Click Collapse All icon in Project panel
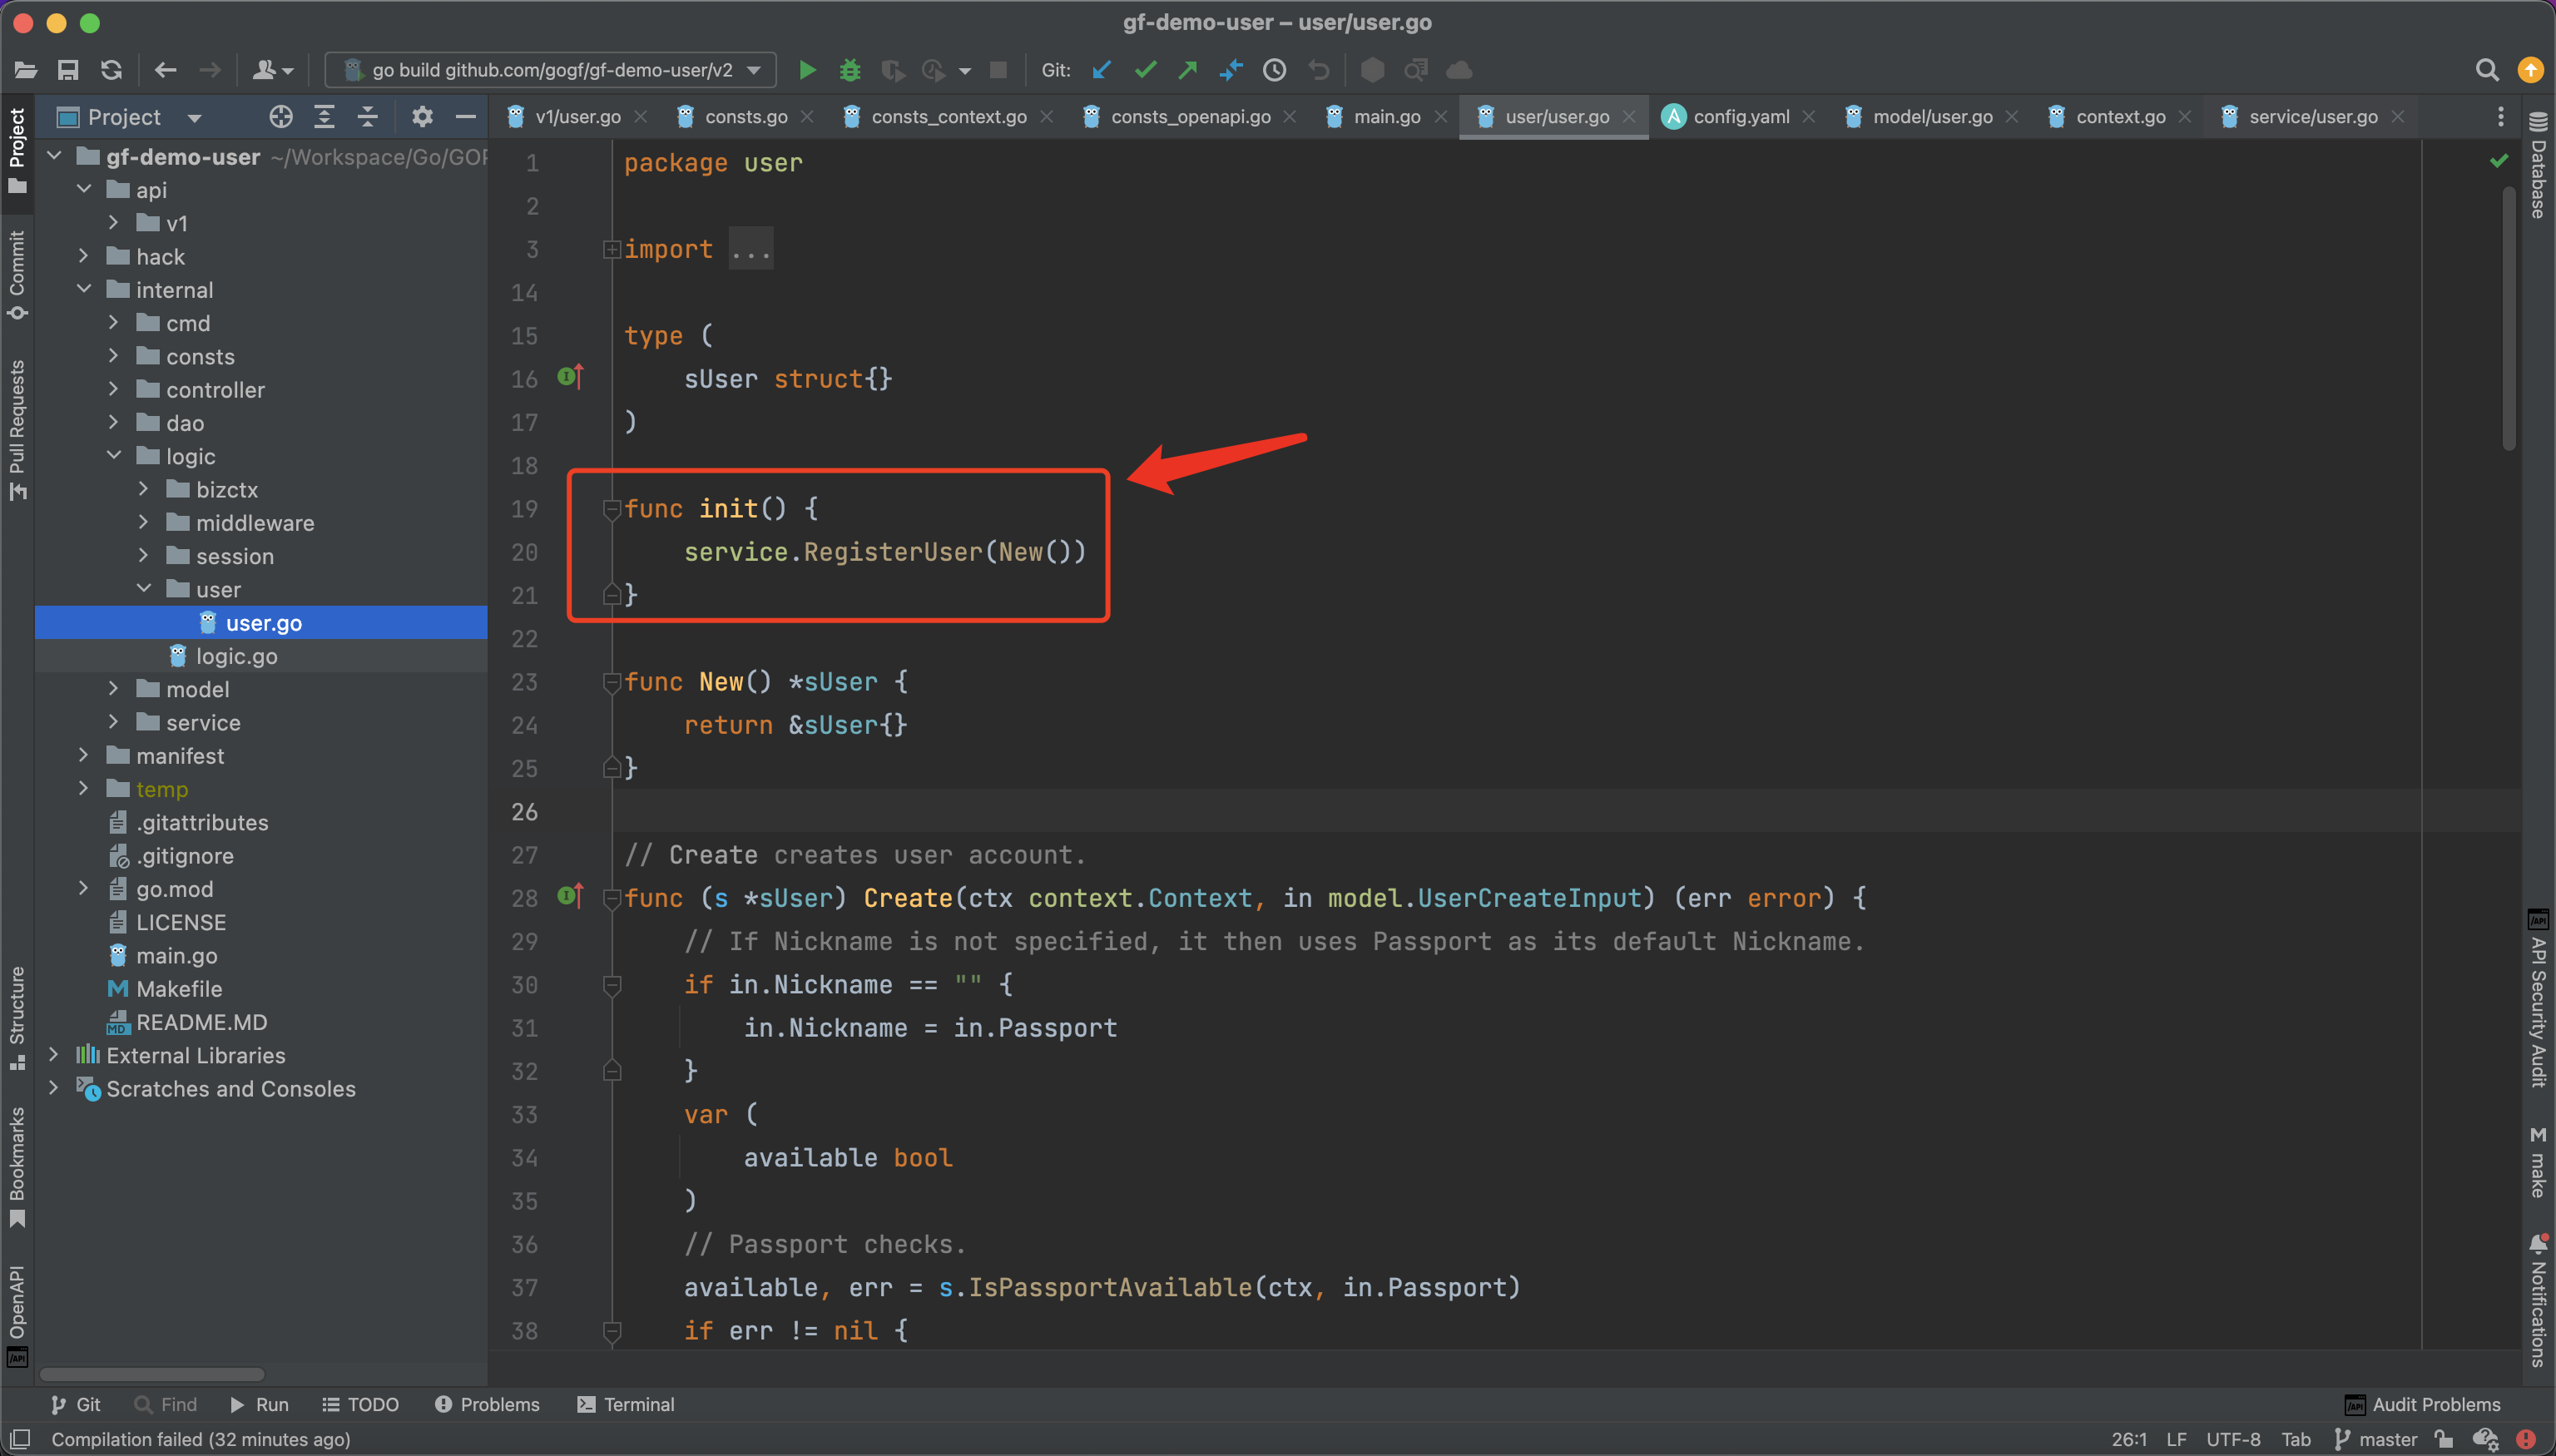The image size is (2556, 1456). tap(368, 117)
